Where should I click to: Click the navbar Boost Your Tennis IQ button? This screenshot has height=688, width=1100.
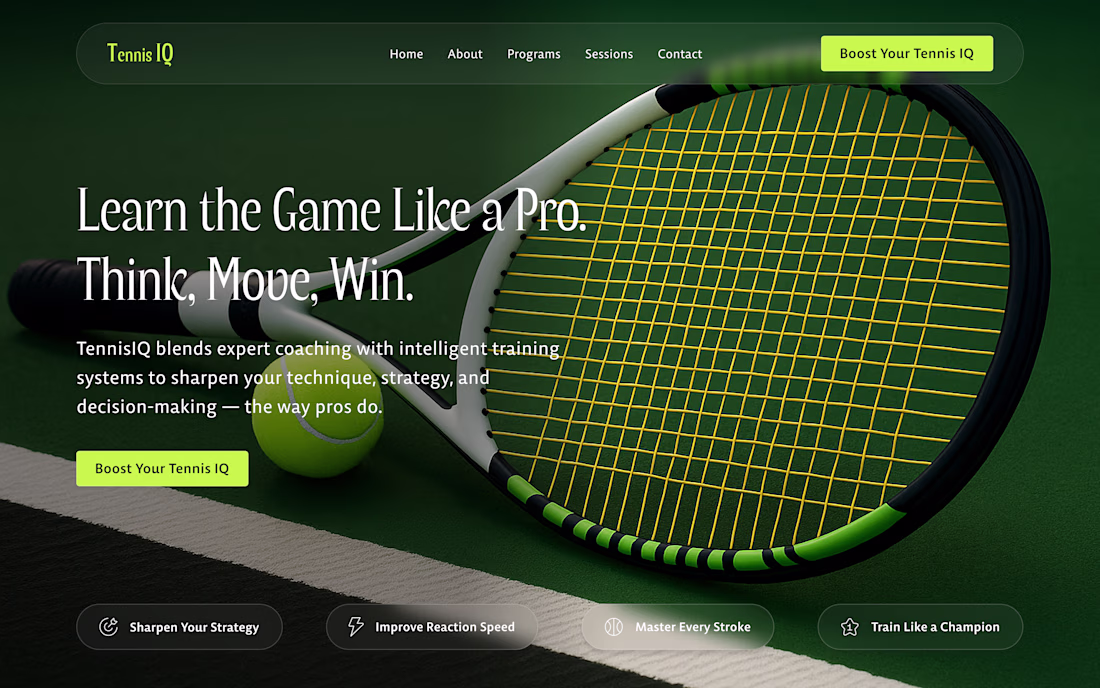[x=907, y=53]
